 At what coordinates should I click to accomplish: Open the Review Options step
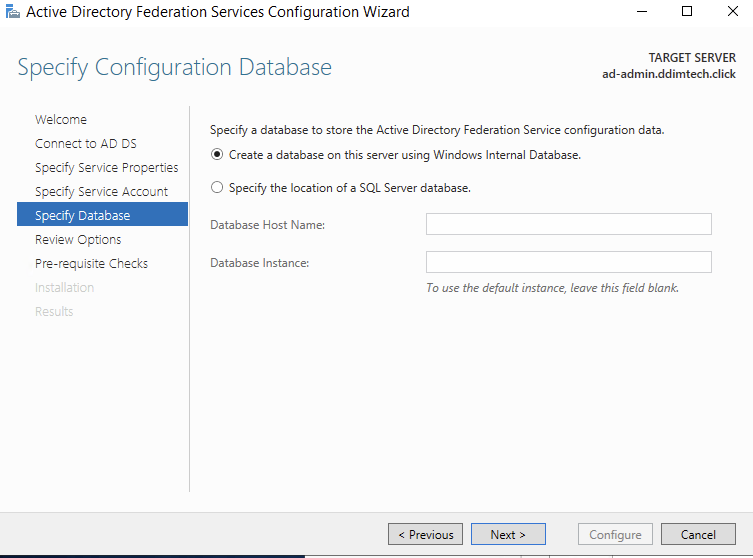pos(78,240)
